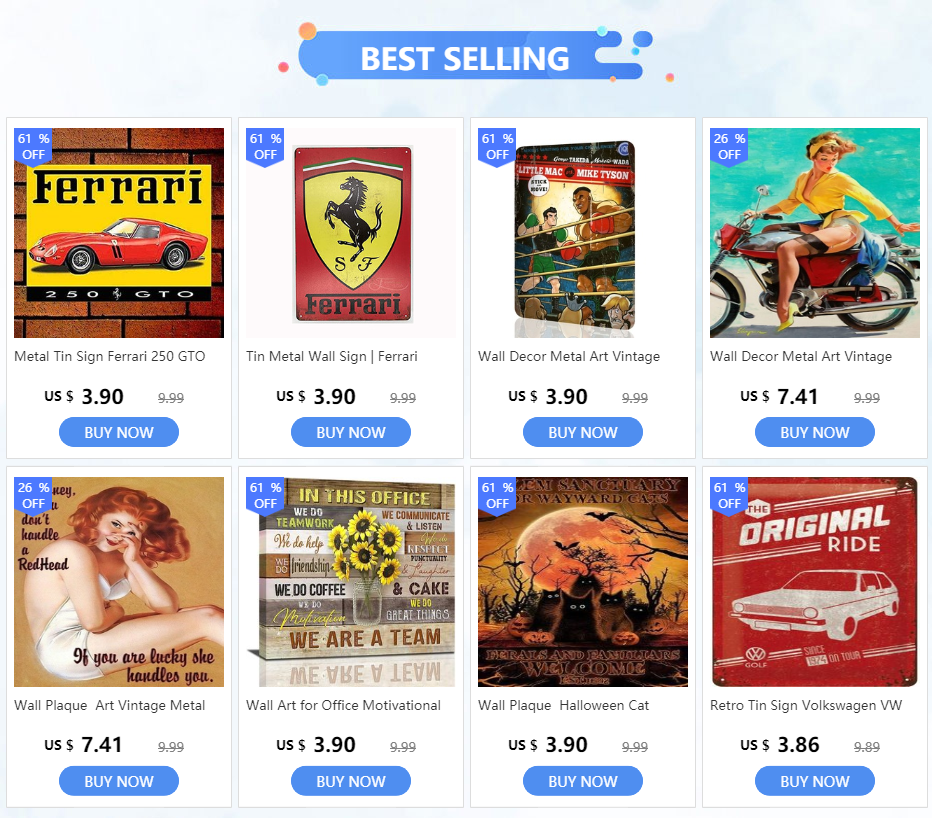
Task: Click BUY NOW for the RedHead wall plaque
Action: coord(119,781)
